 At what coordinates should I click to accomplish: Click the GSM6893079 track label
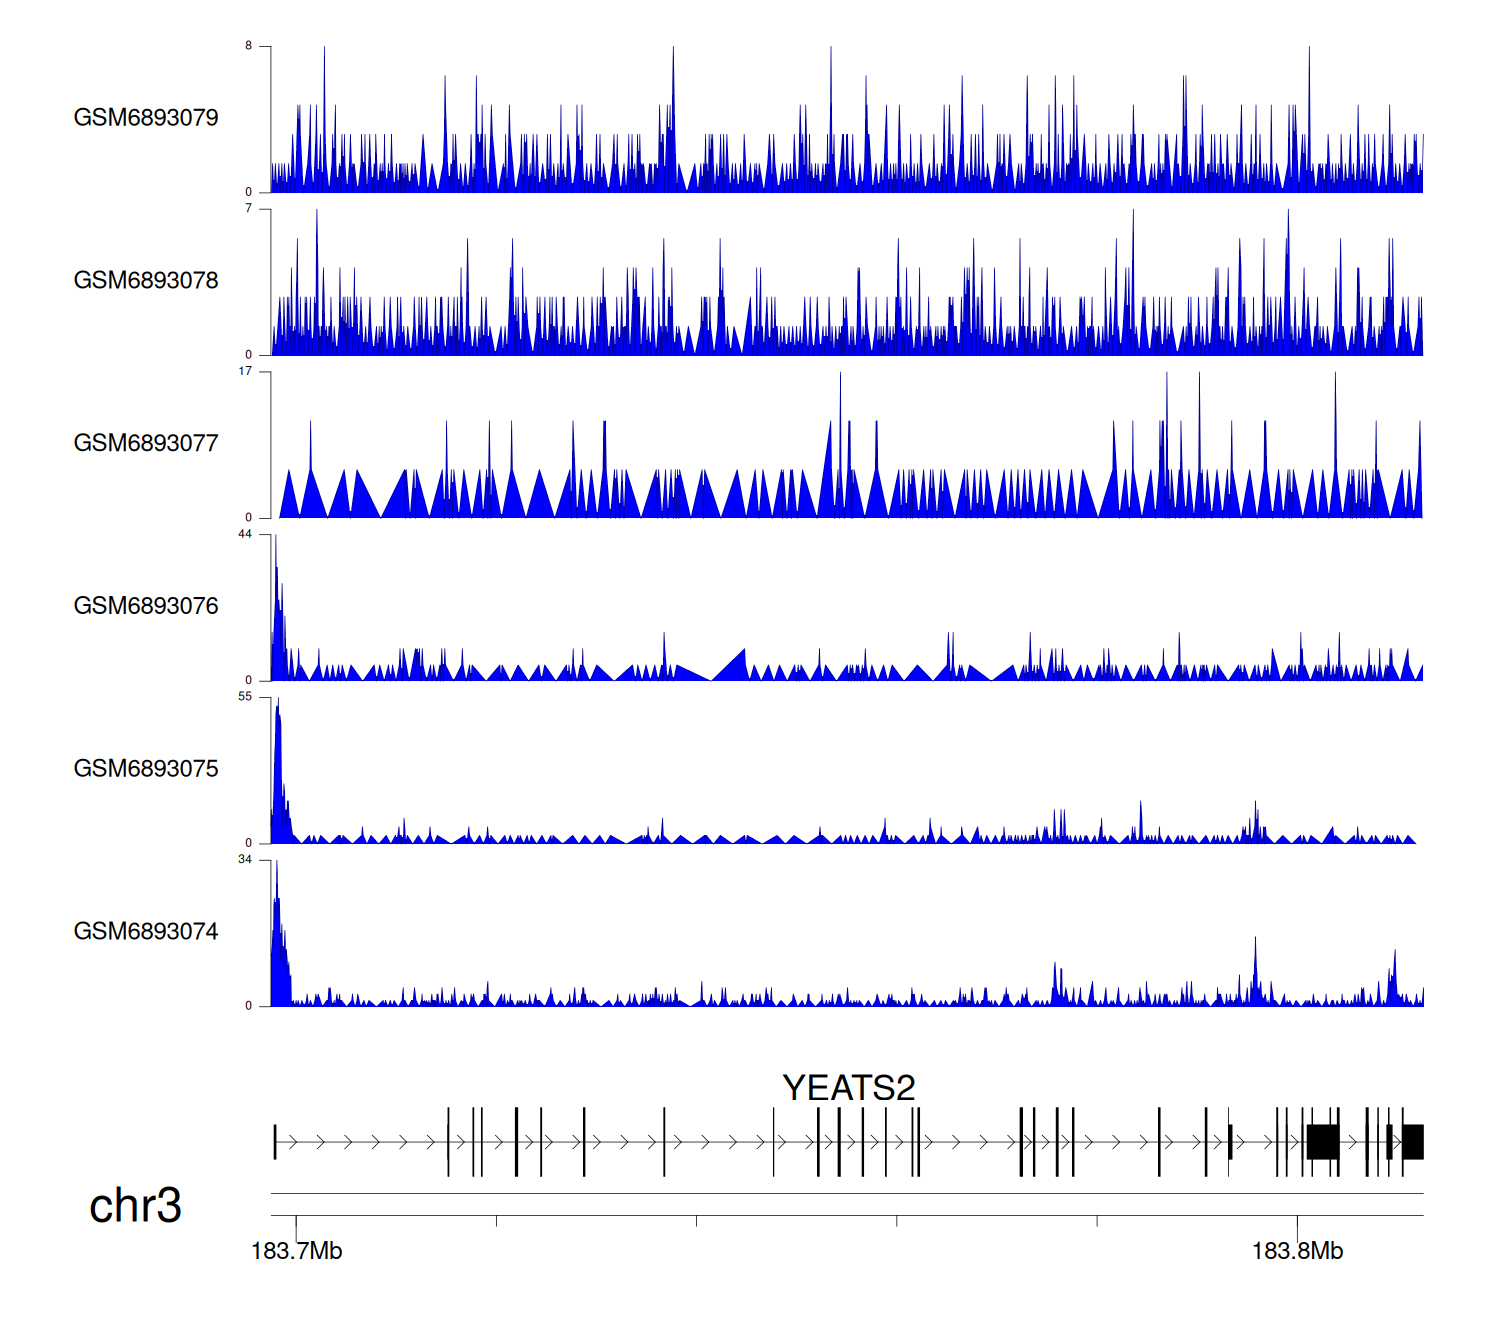pyautogui.click(x=146, y=118)
